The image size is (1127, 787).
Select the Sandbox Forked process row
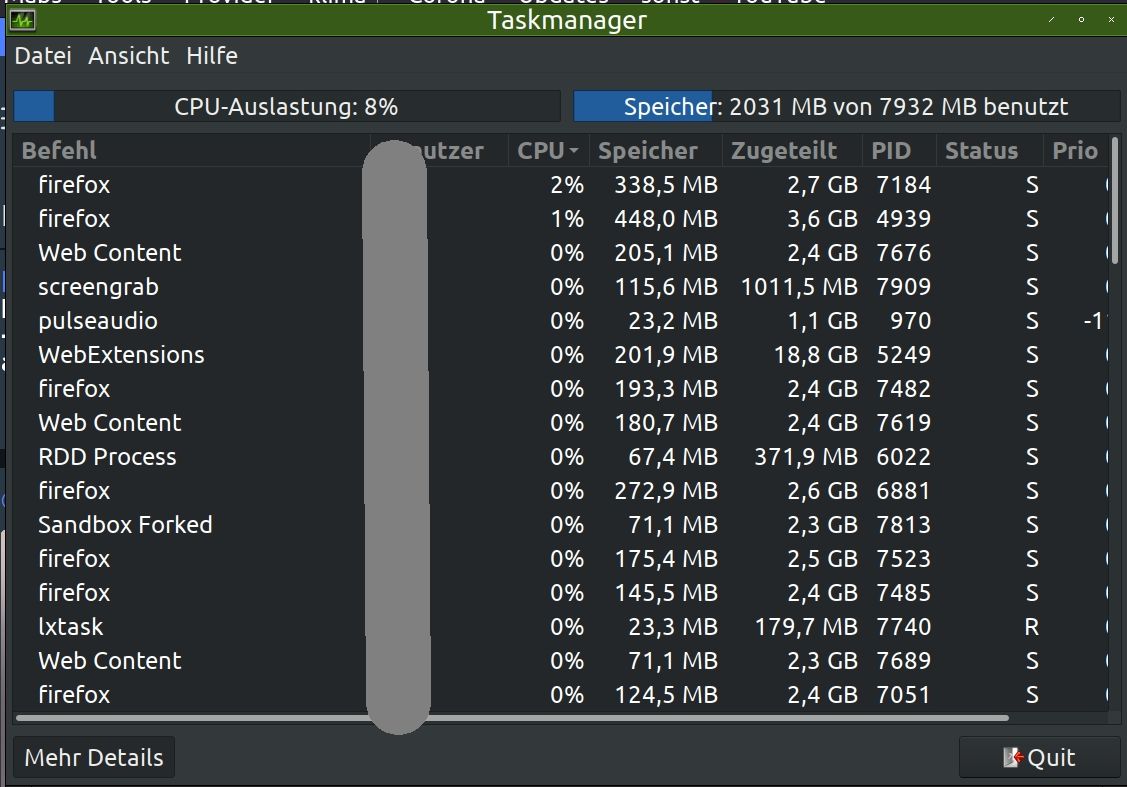[561, 525]
